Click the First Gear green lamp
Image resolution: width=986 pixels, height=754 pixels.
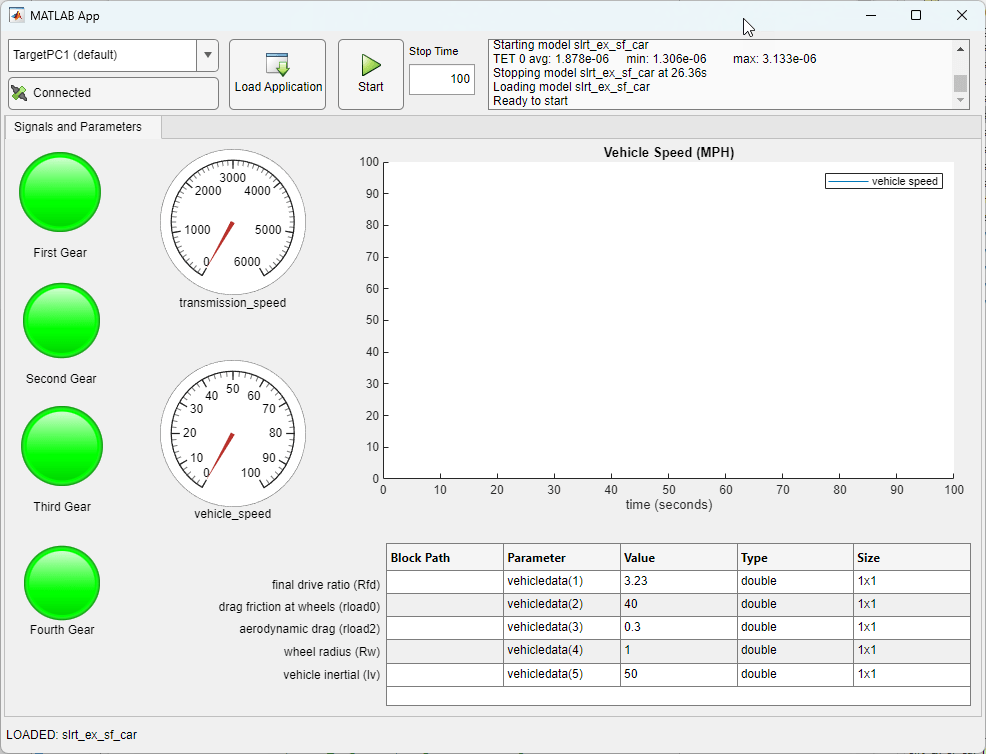[x=60, y=192]
